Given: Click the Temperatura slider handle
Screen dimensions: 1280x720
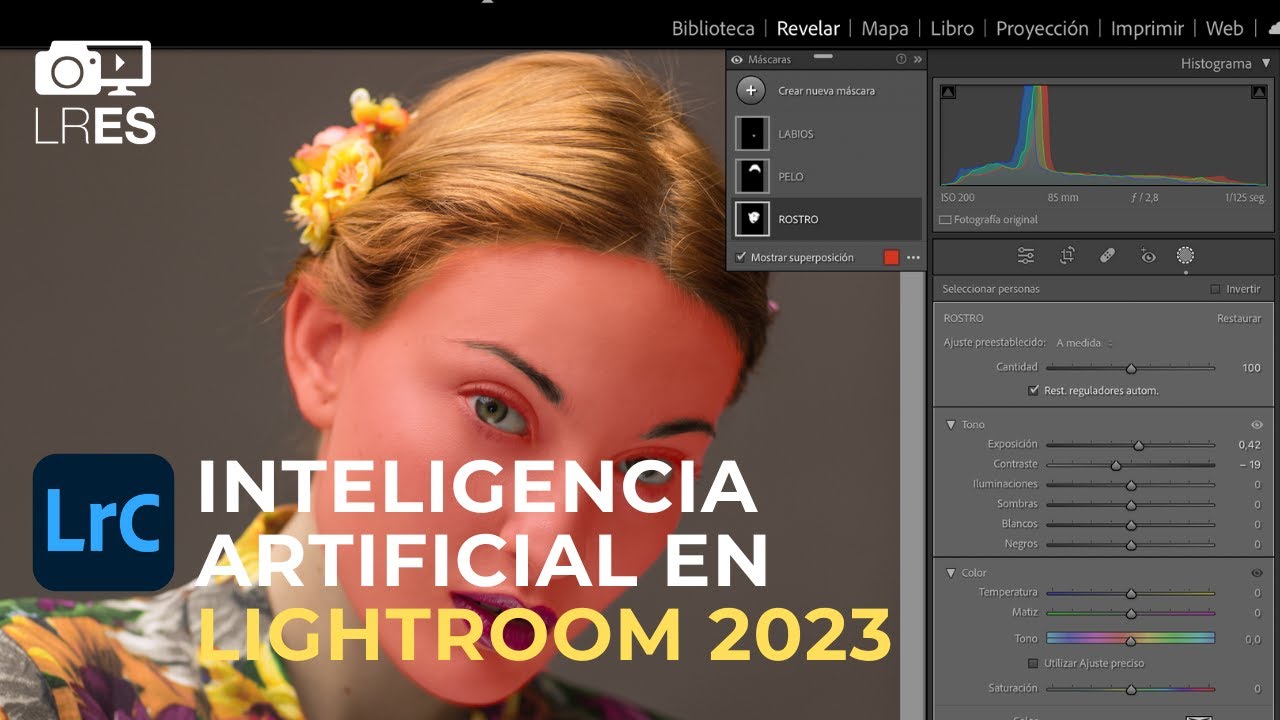Looking at the screenshot, I should click(1131, 593).
